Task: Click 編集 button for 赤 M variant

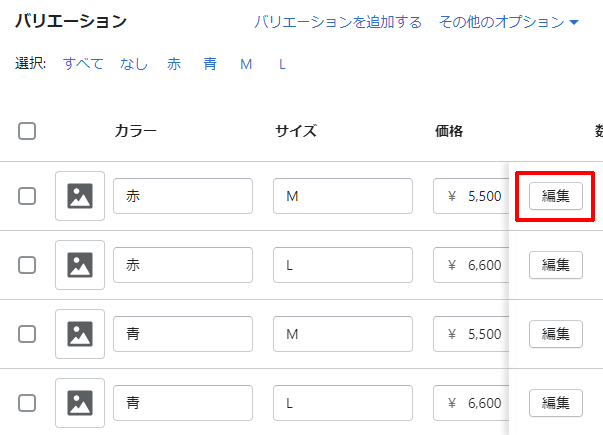Action: tap(556, 196)
